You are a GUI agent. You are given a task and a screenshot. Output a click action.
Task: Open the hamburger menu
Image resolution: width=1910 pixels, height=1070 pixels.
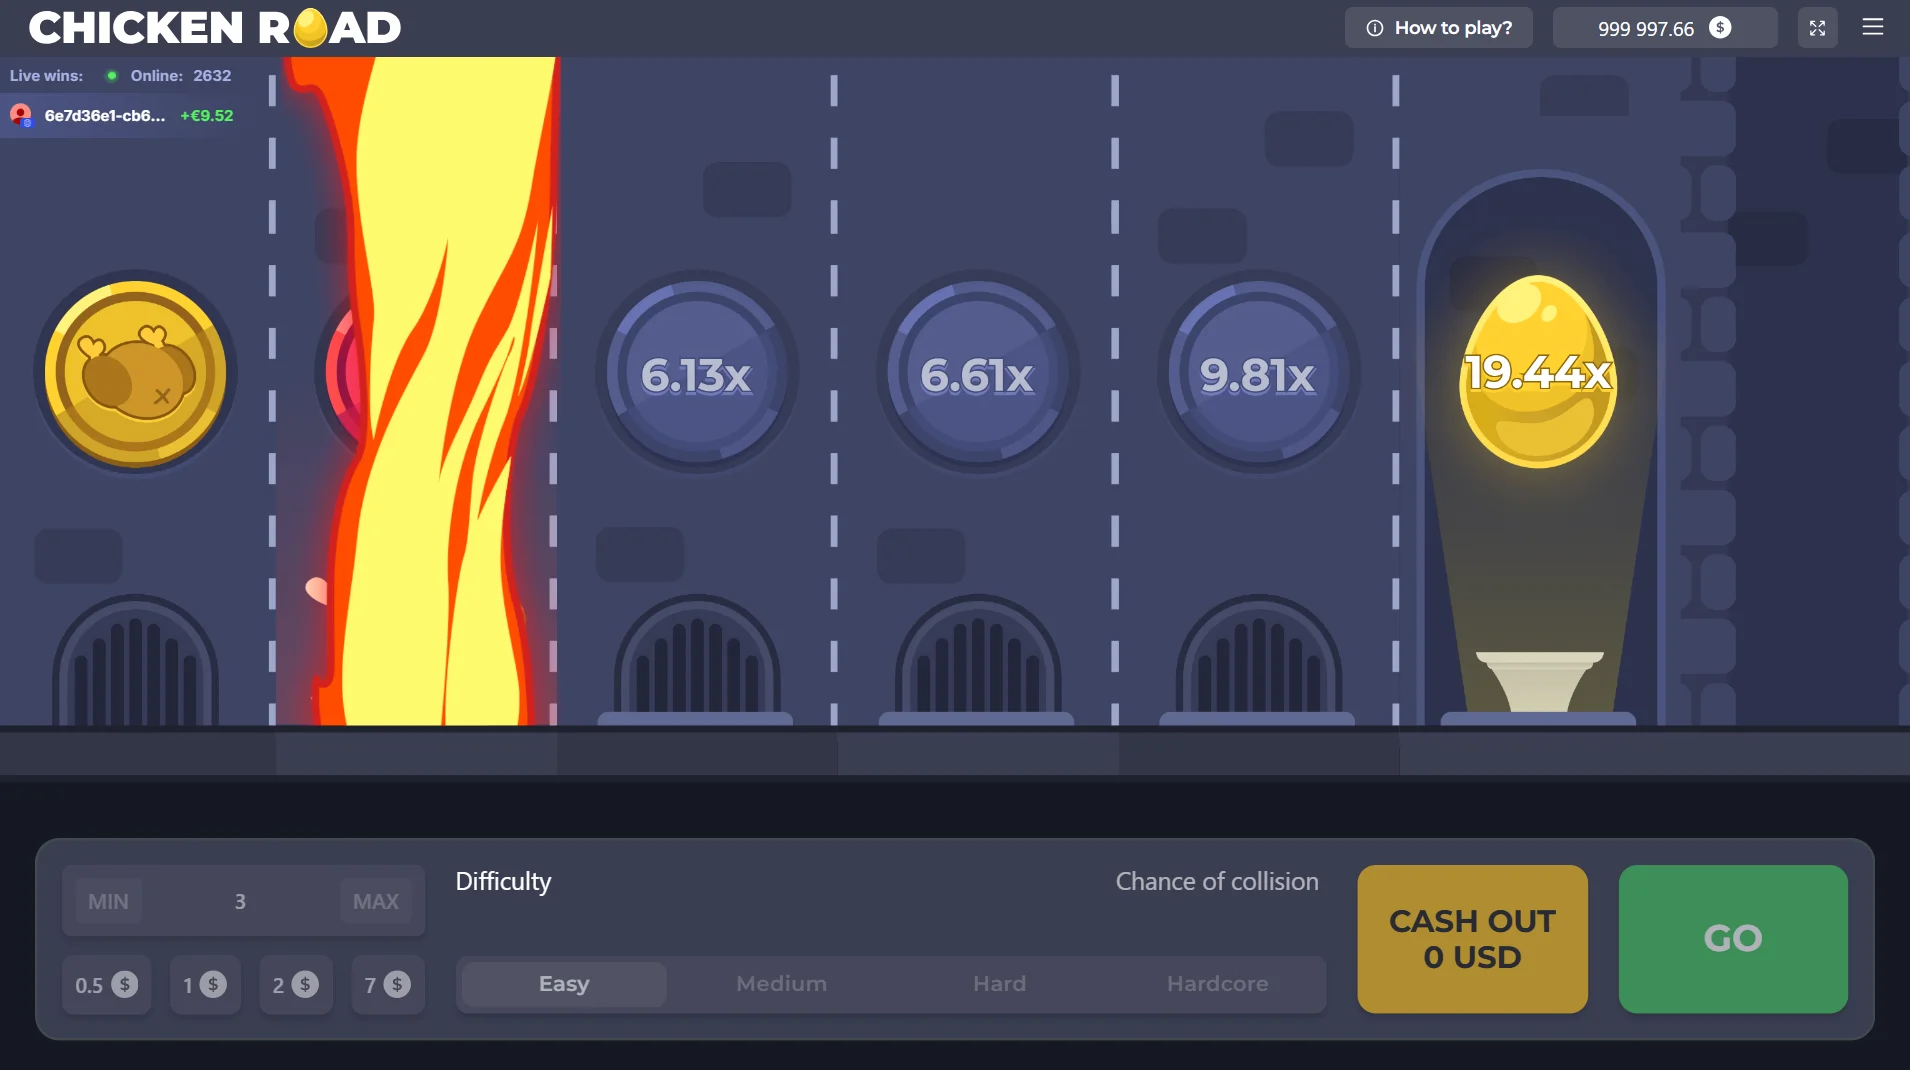1873,27
